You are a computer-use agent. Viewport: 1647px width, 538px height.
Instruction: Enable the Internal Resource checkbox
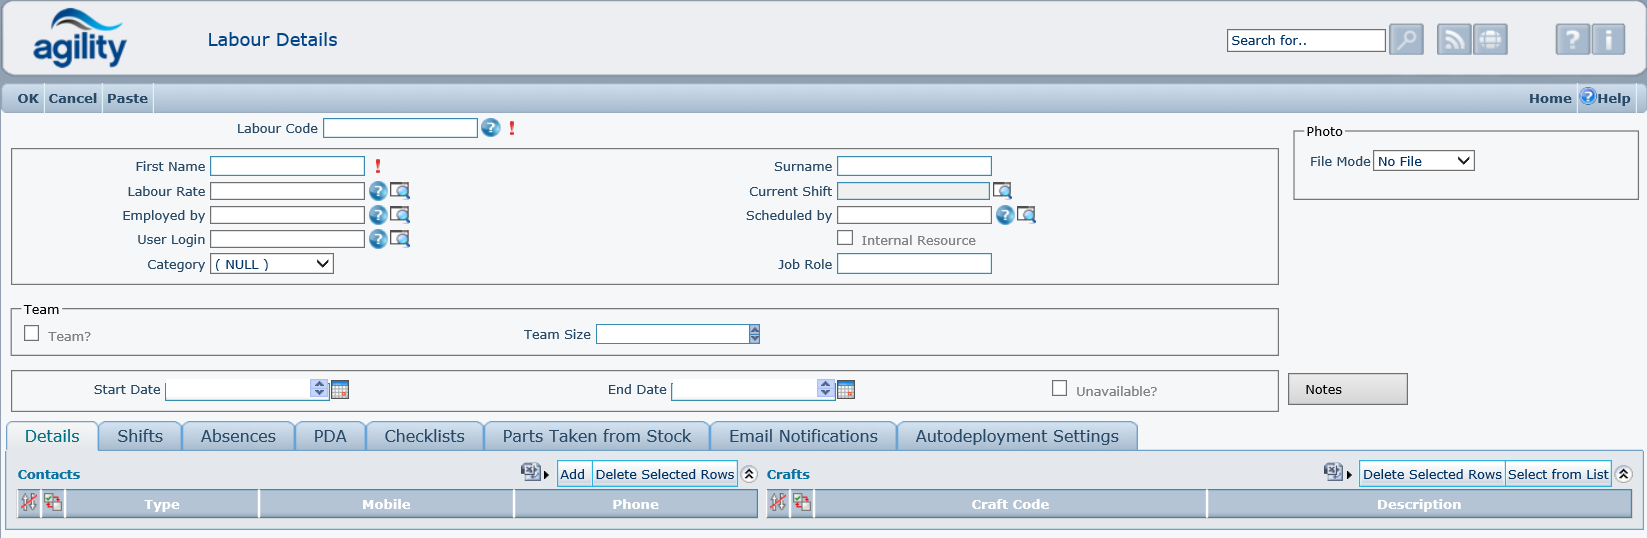point(845,238)
